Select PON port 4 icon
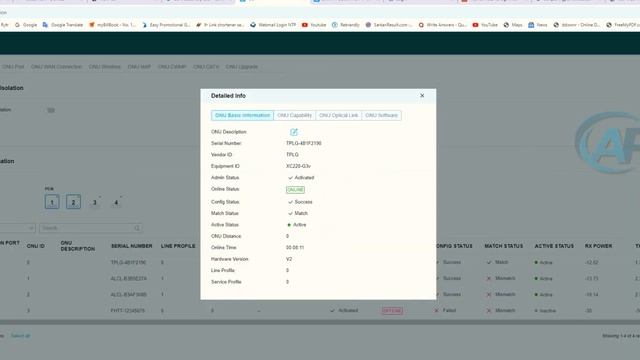Screen dimensions: 640x360 [x=116, y=202]
